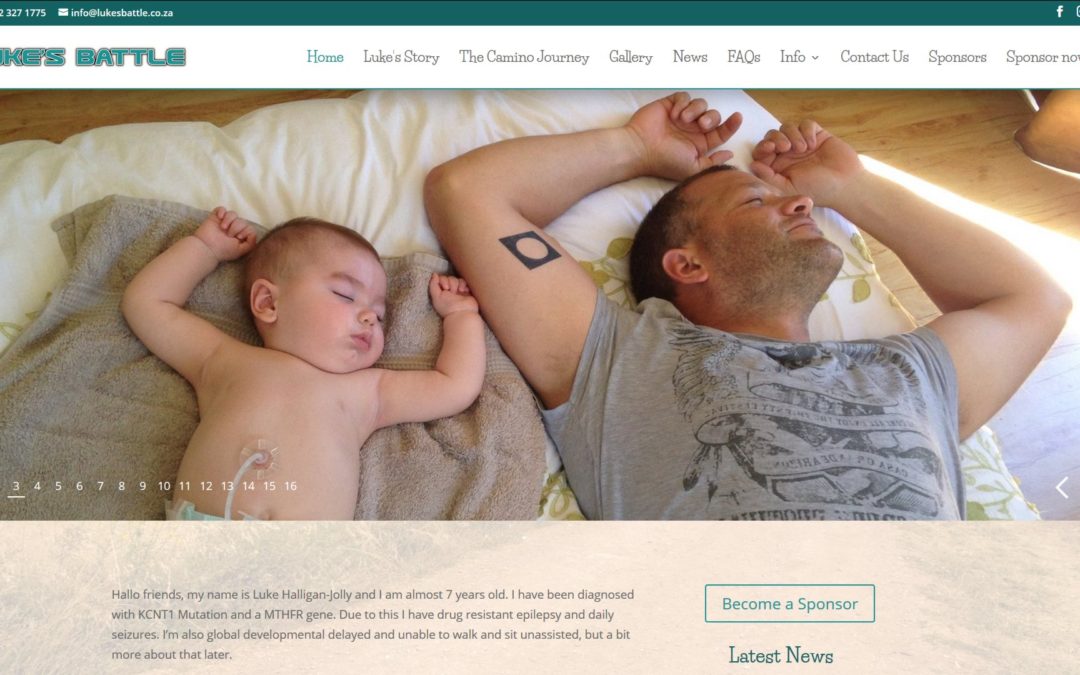1080x675 pixels.
Task: Select the News menu item
Action: click(x=690, y=57)
